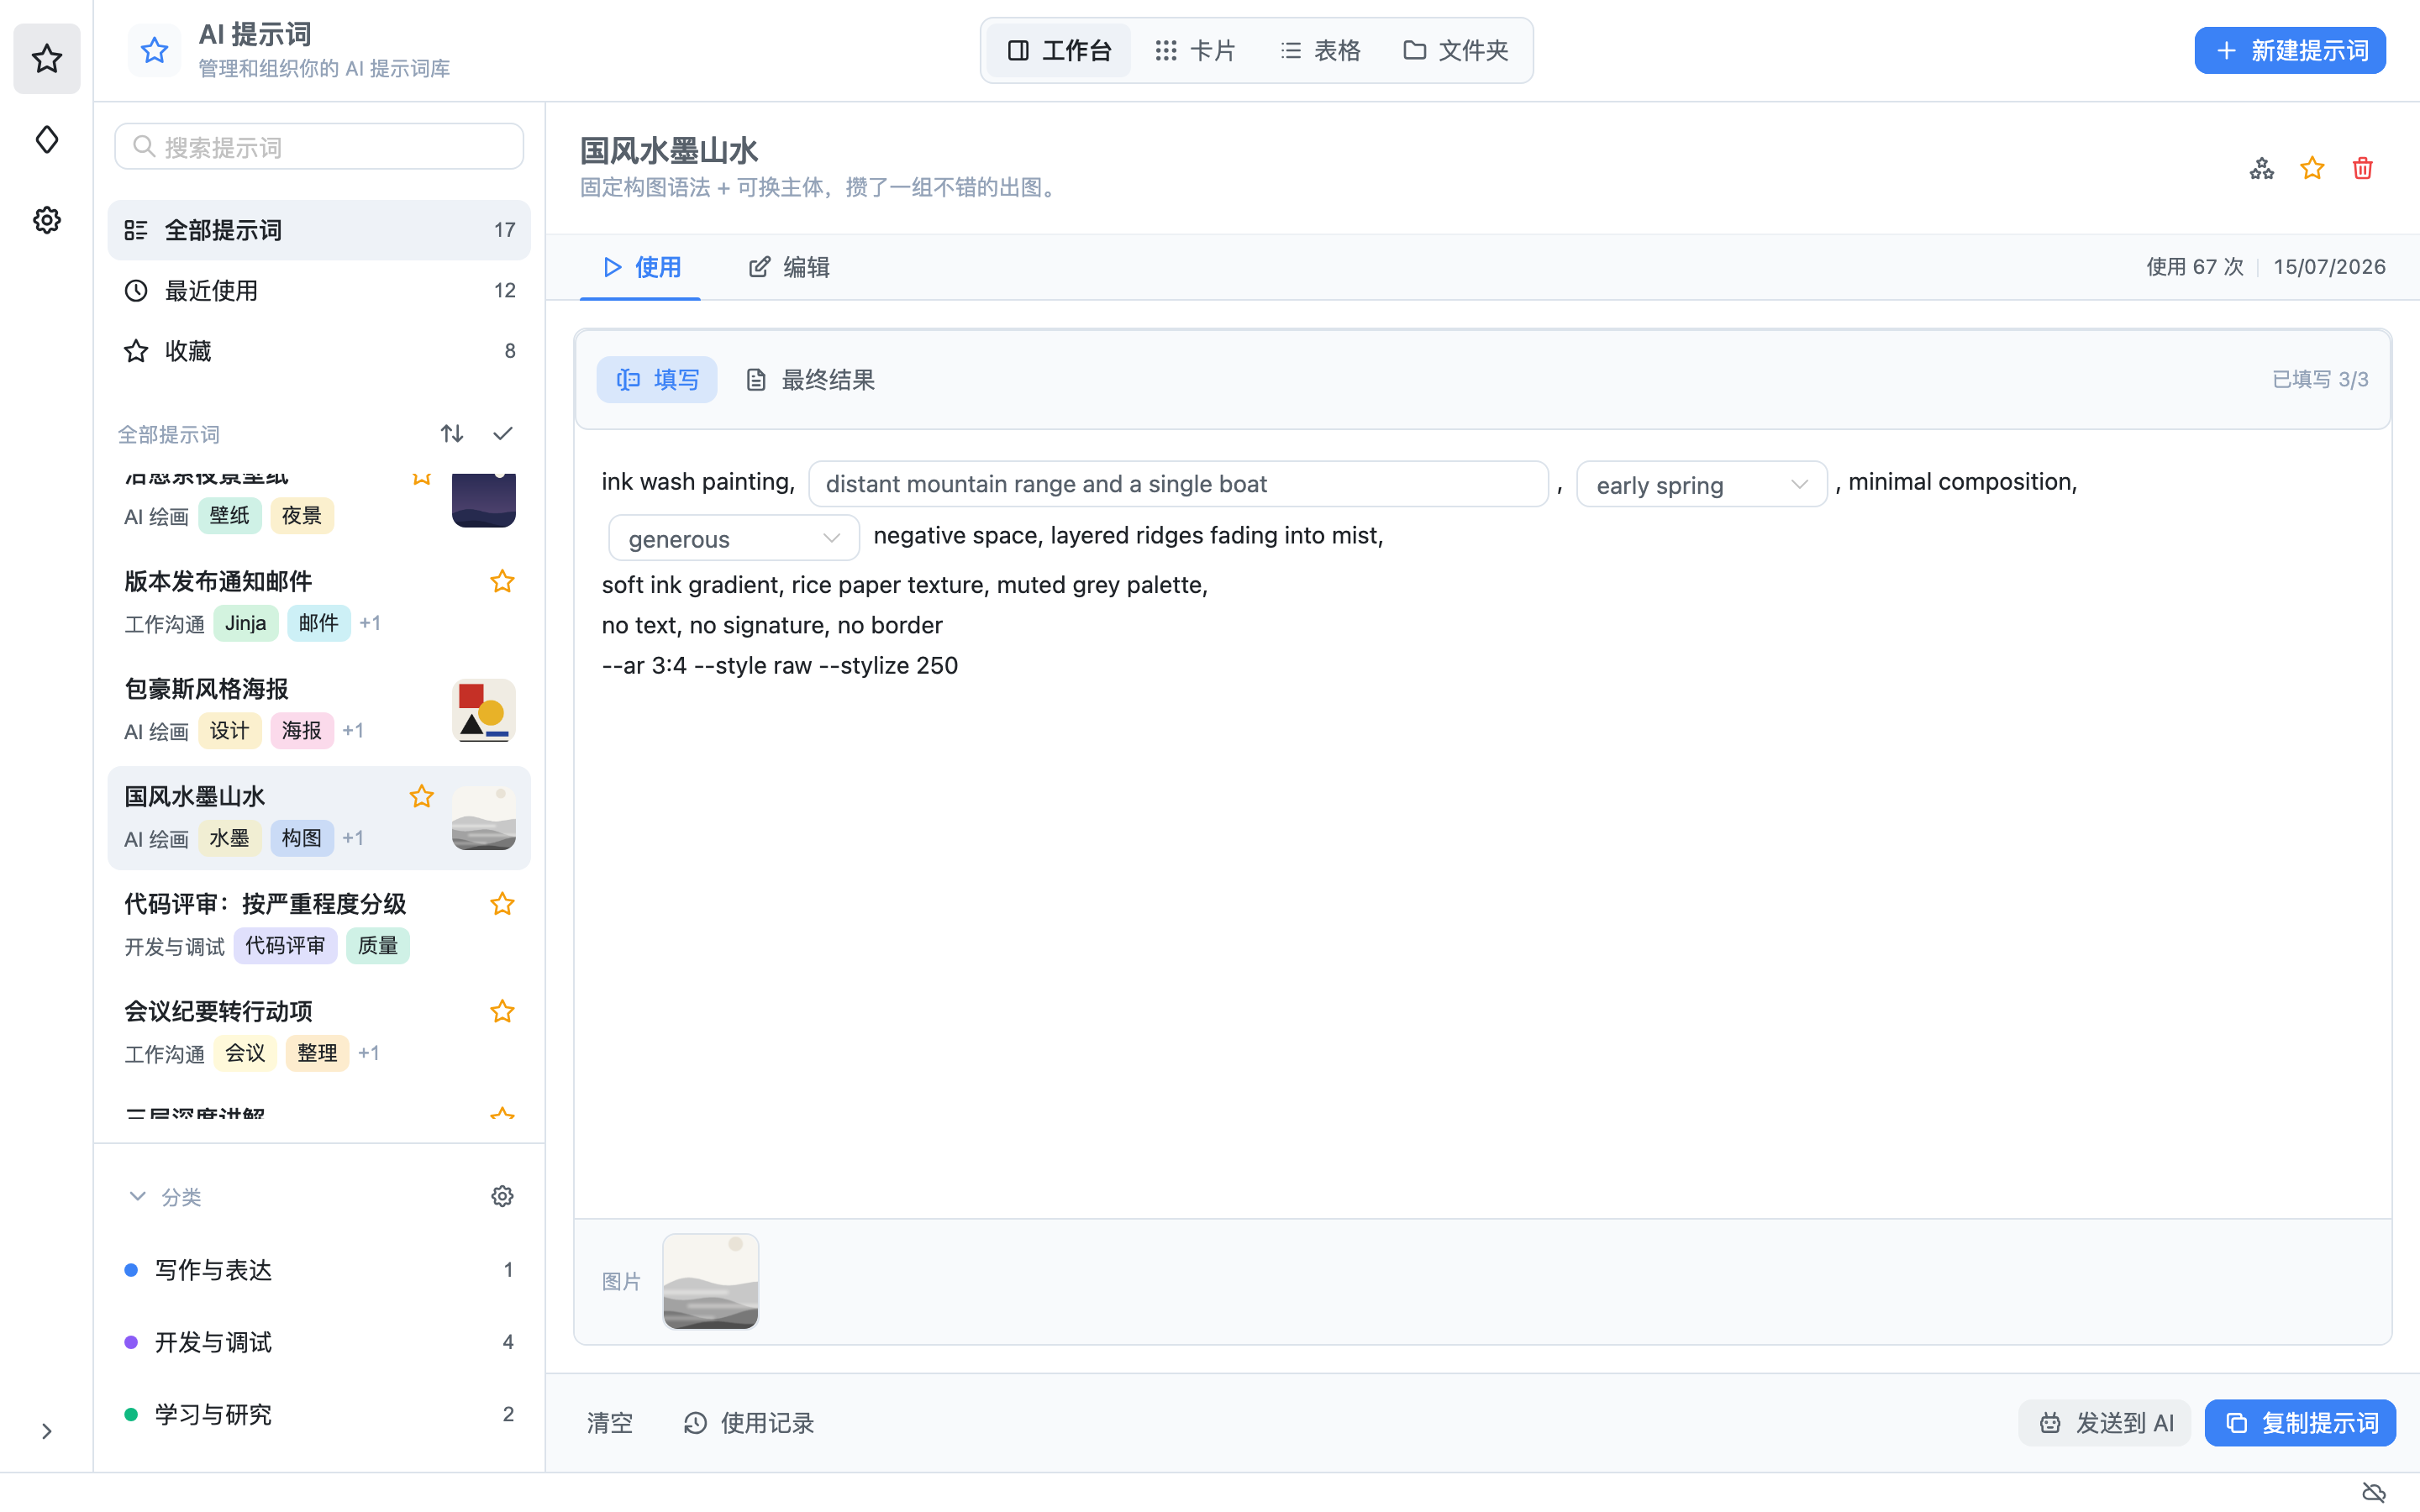Open 包豪斯风格海报 prompt

pos(319,710)
